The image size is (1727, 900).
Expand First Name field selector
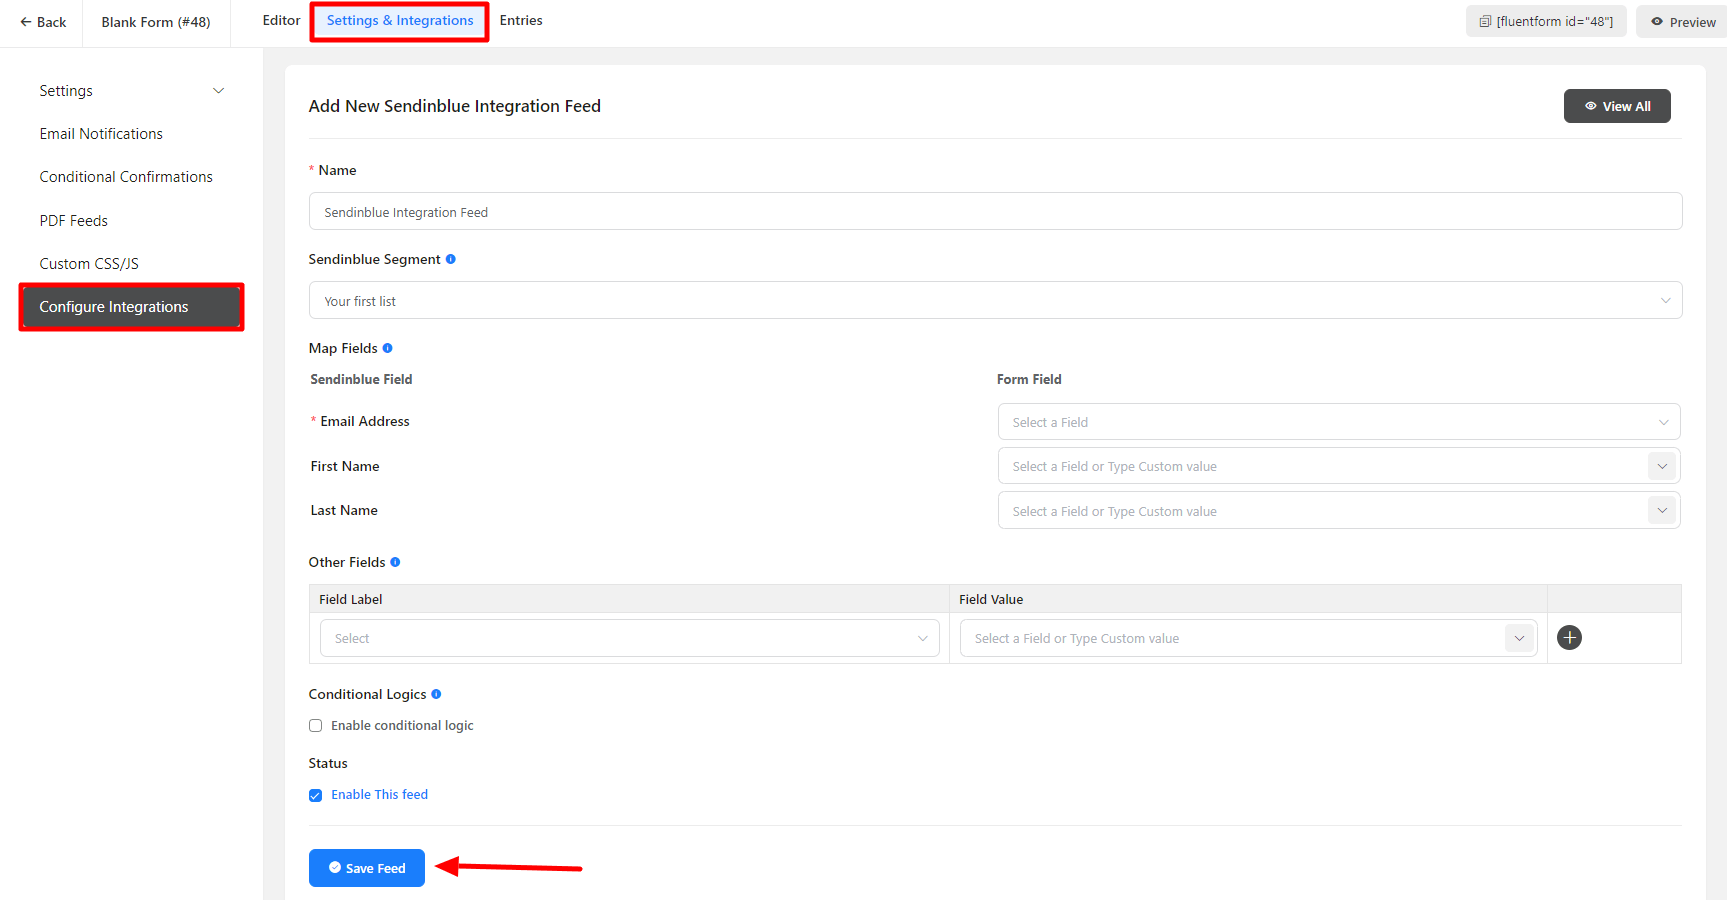1661,467
